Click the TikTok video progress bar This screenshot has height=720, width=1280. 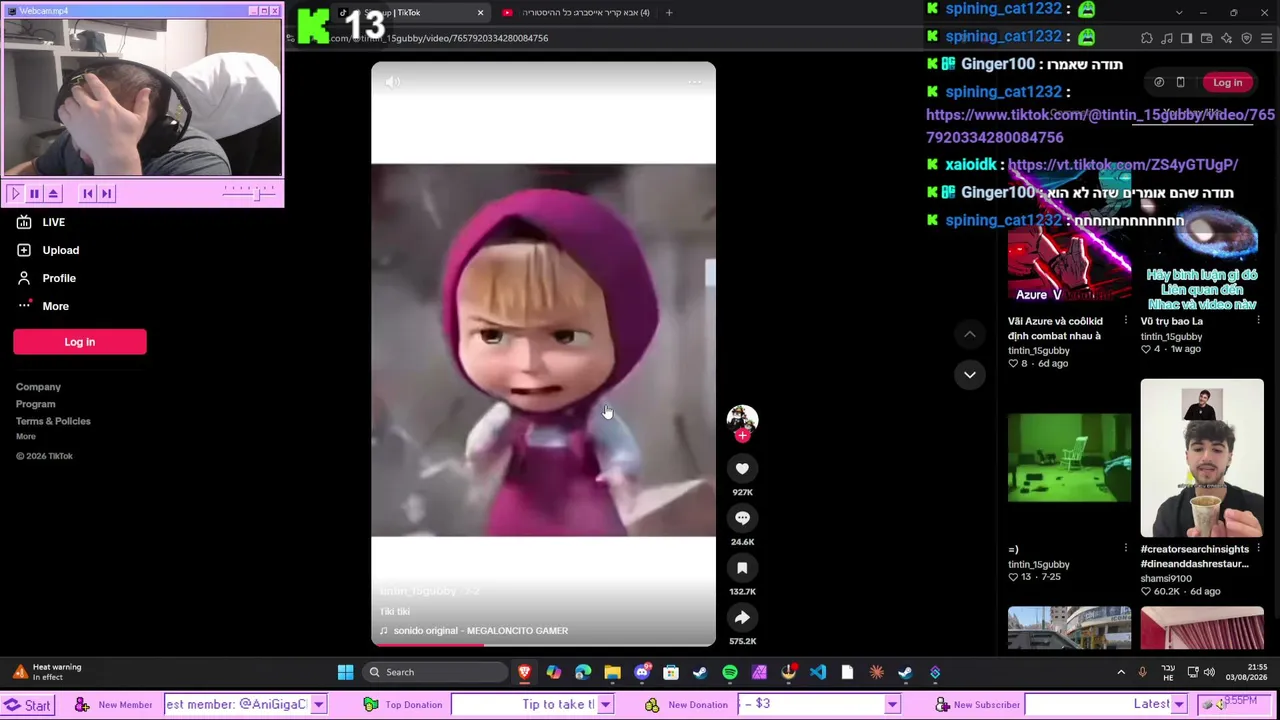click(x=543, y=645)
